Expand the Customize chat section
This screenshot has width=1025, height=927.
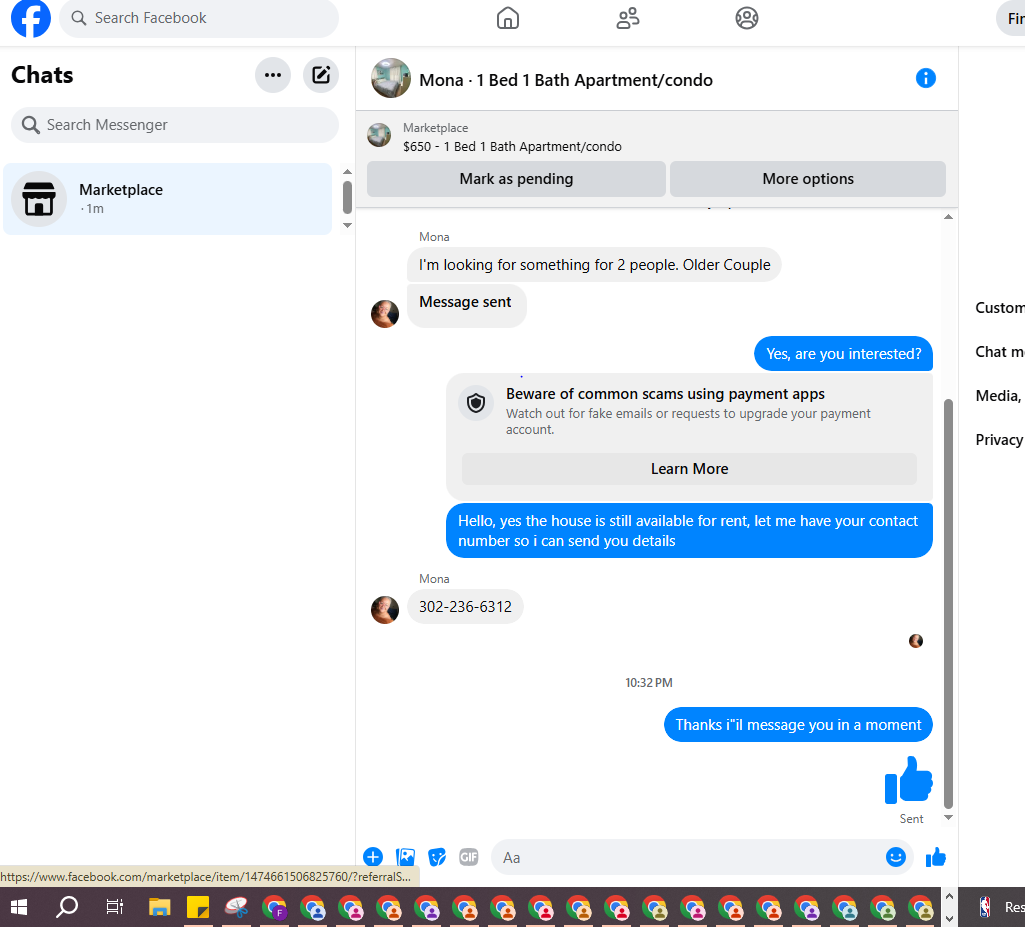[x=1000, y=307]
